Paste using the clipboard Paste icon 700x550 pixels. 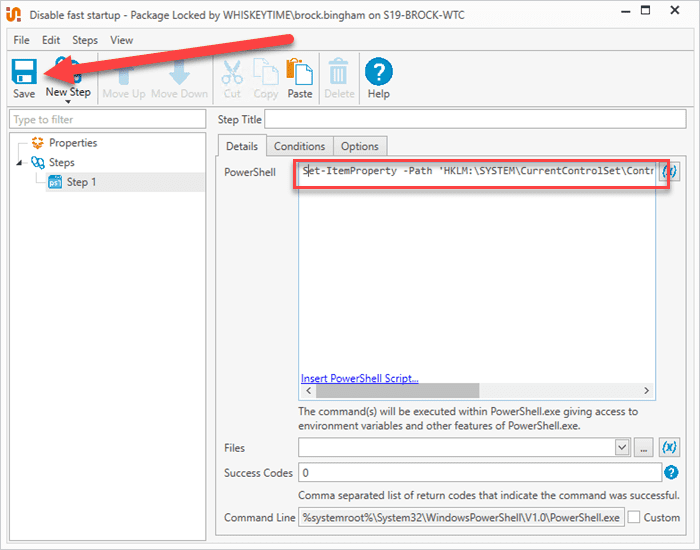click(300, 71)
